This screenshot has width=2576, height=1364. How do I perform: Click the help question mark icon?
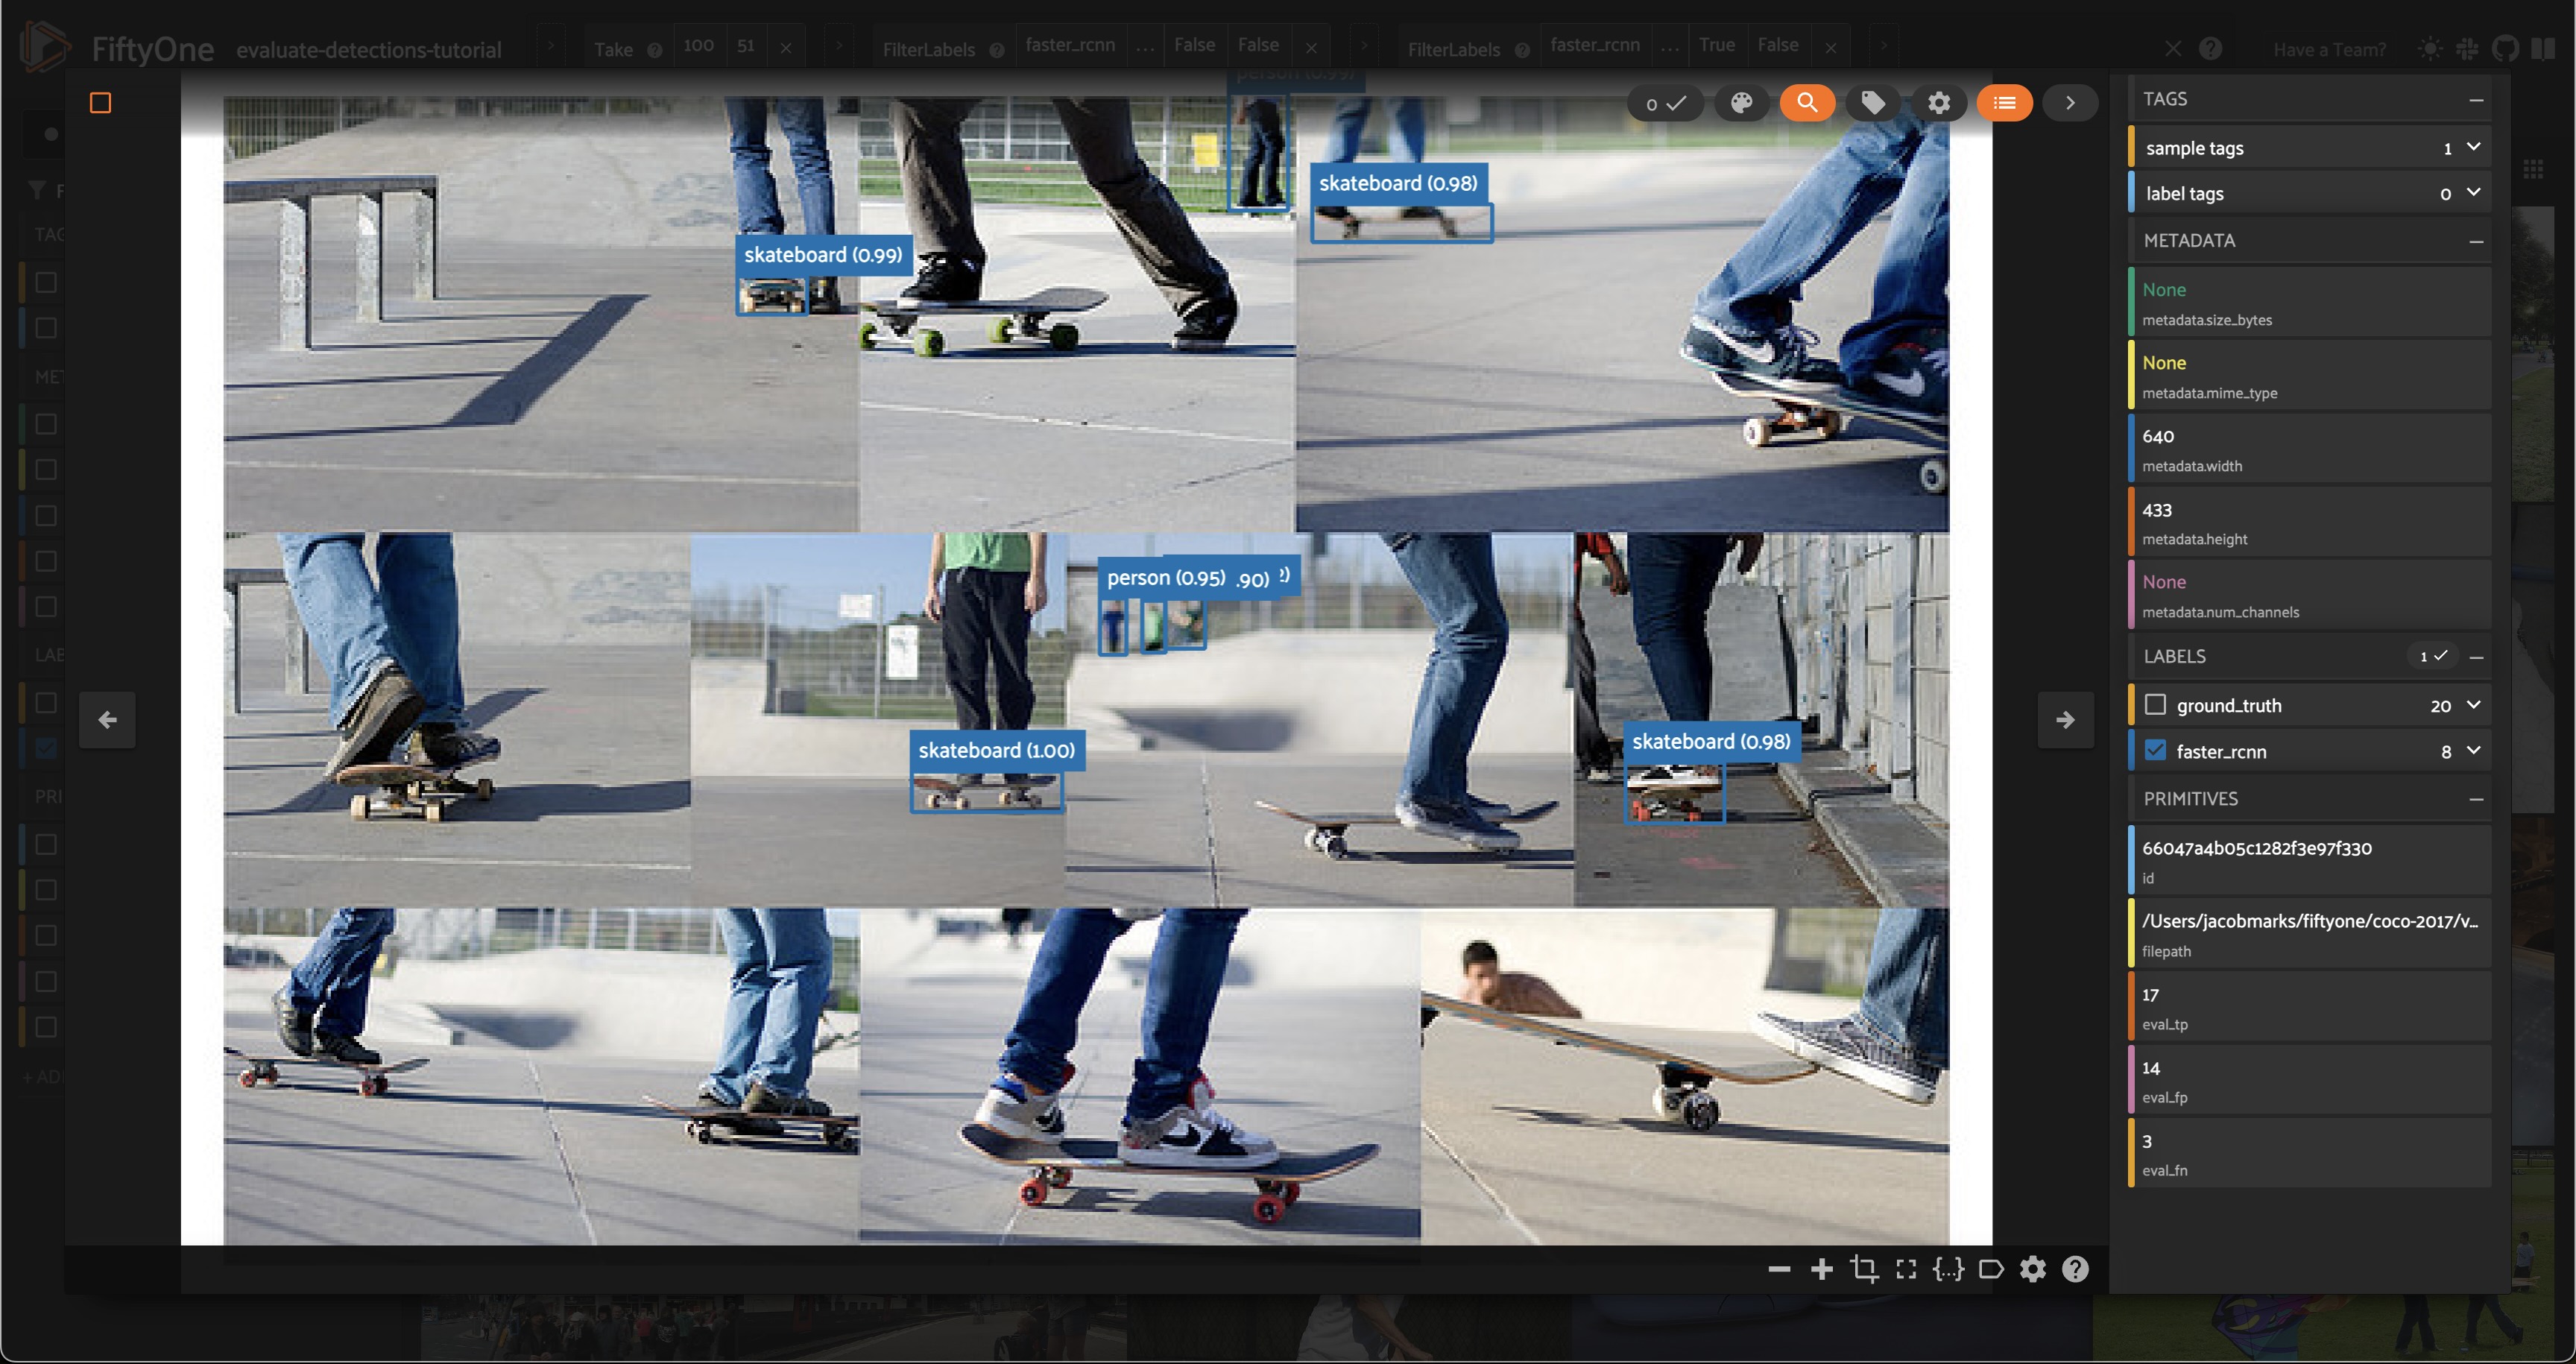(2075, 1269)
